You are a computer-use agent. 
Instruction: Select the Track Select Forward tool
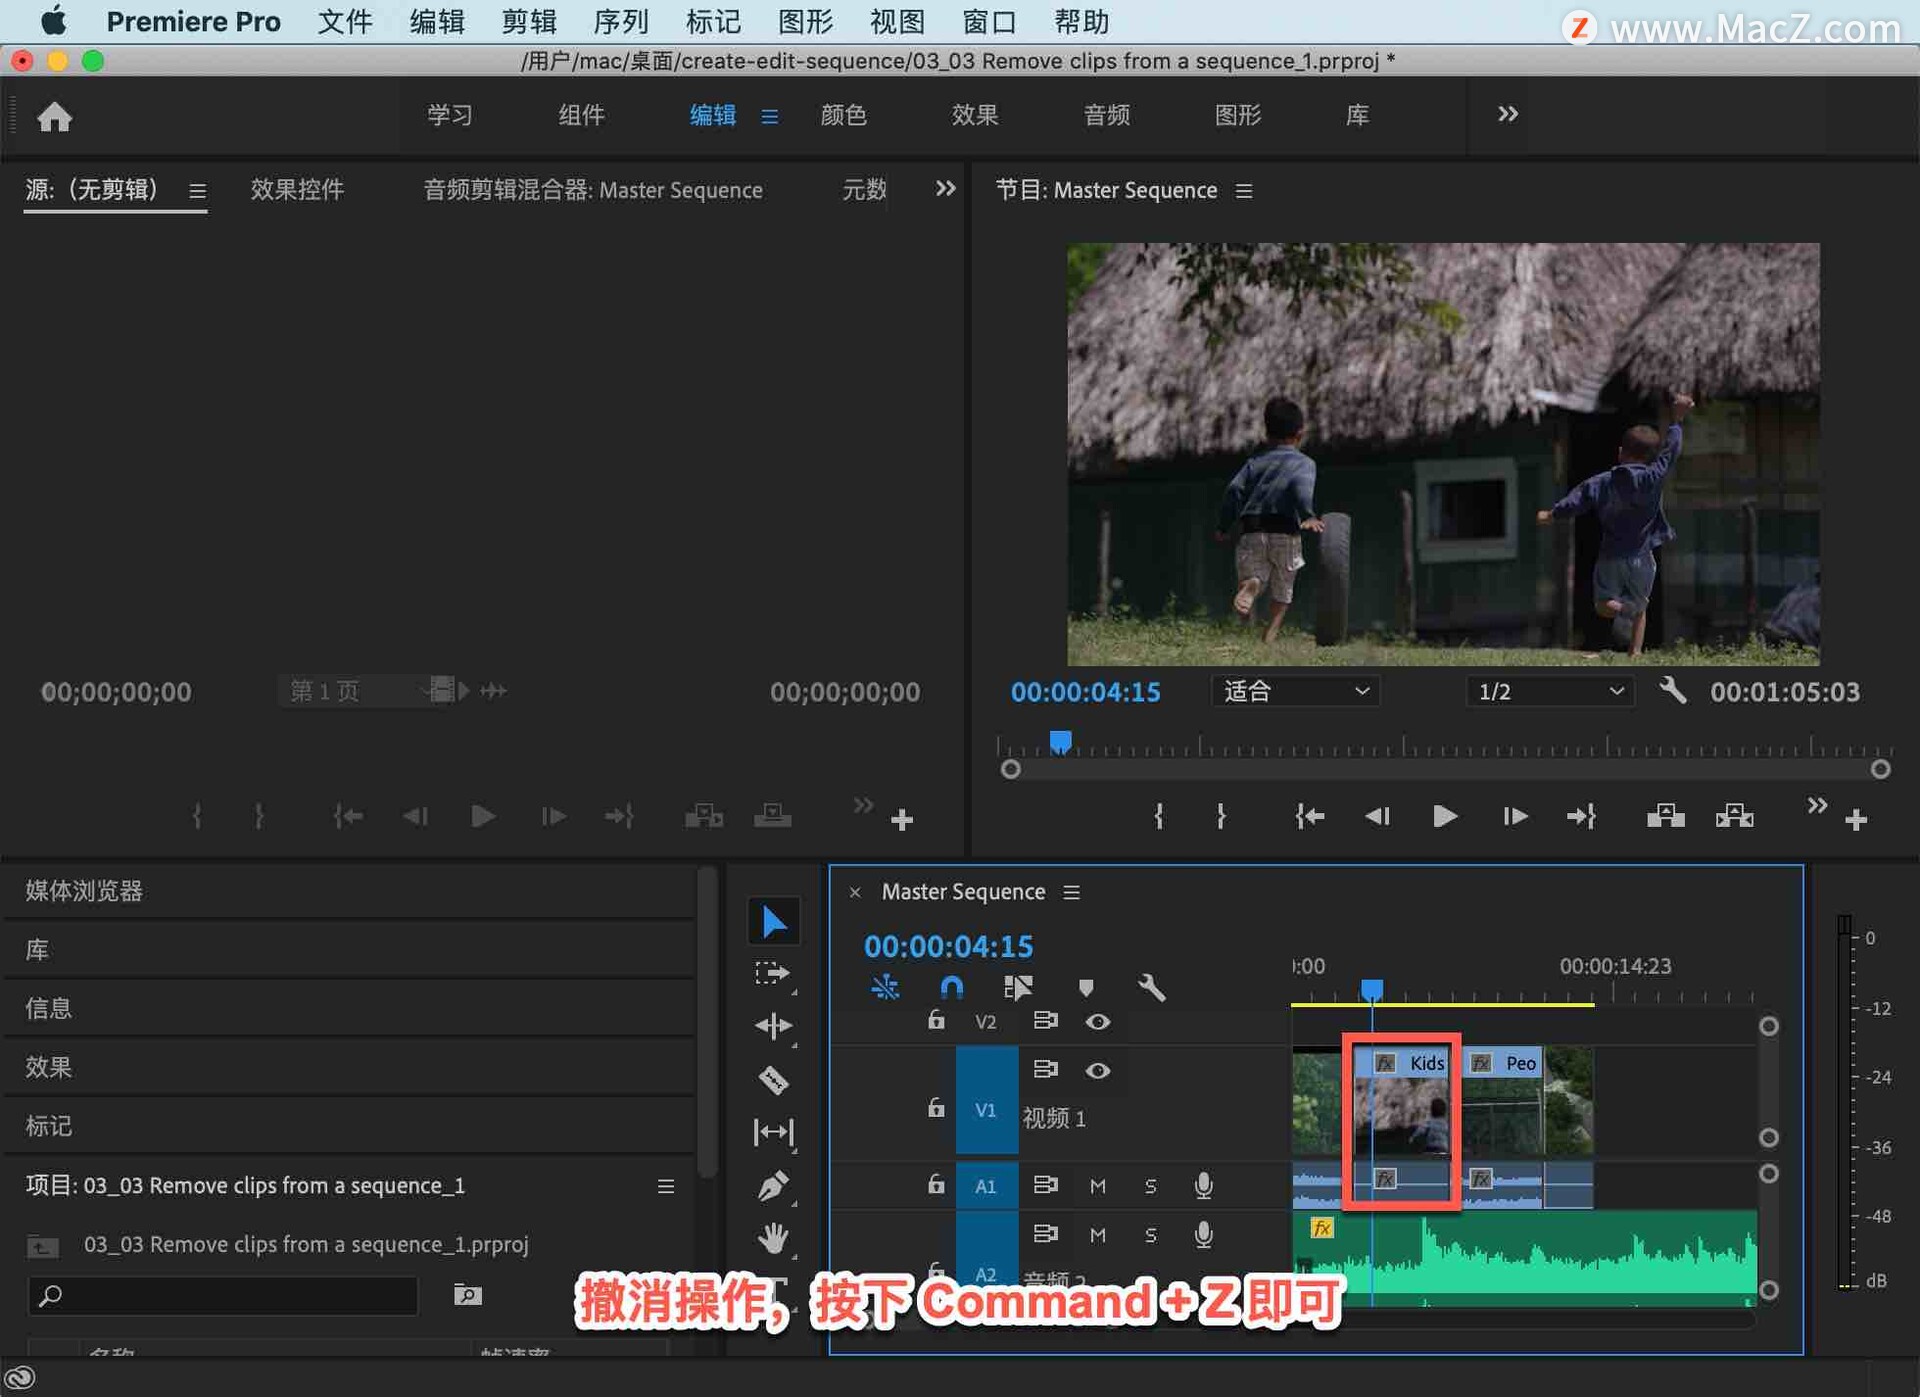(773, 973)
